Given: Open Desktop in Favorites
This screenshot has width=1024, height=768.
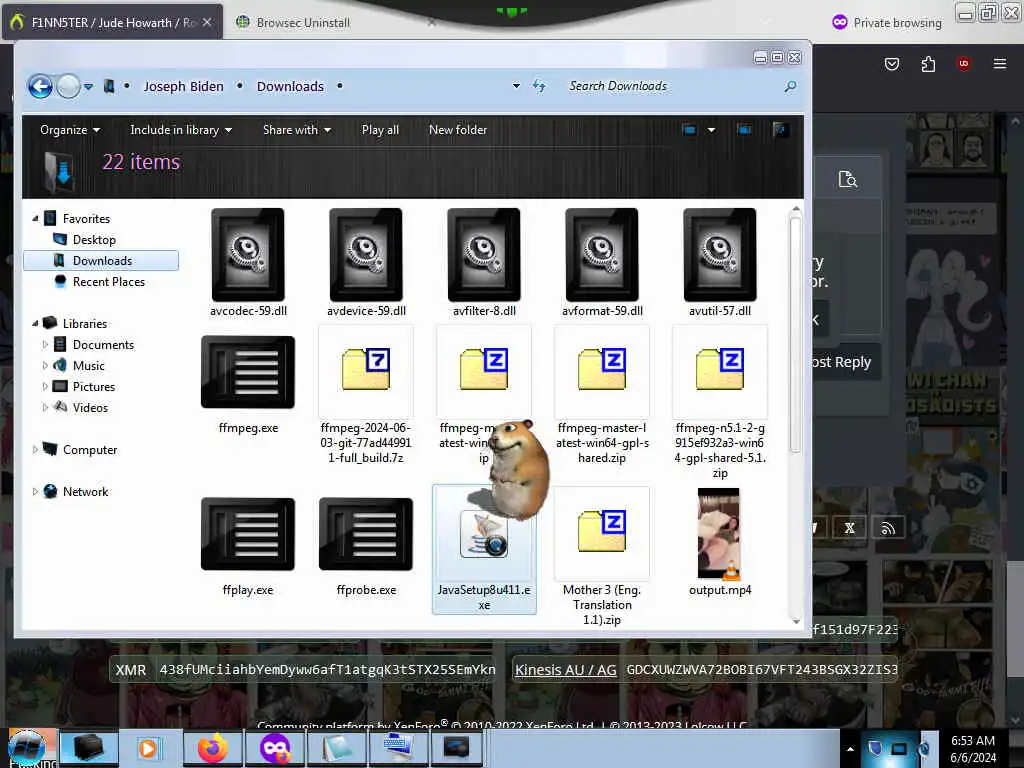Looking at the screenshot, I should click(x=93, y=240).
